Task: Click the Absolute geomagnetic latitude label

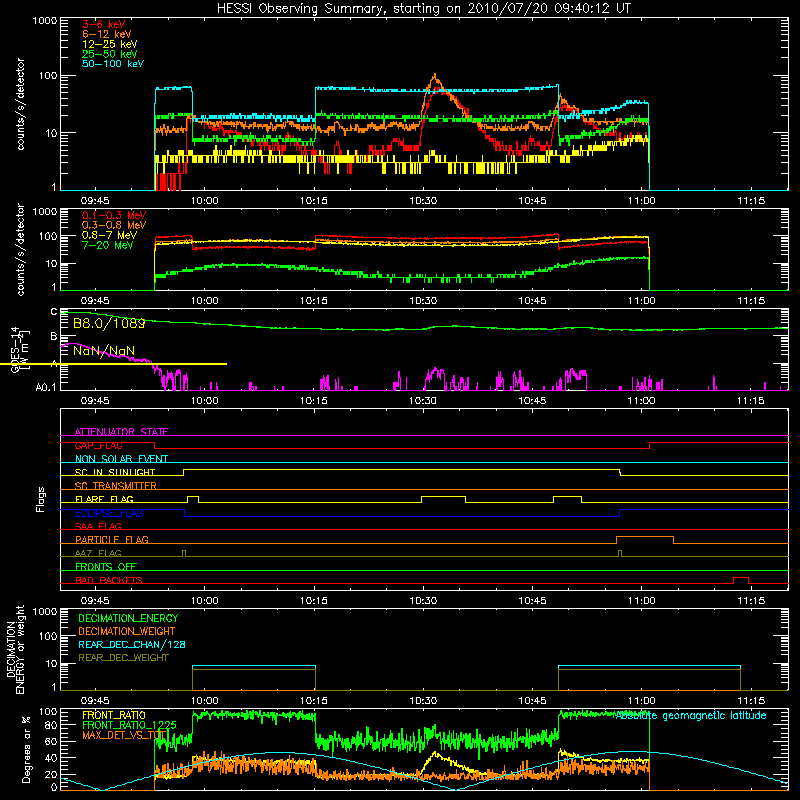Action: (x=691, y=716)
